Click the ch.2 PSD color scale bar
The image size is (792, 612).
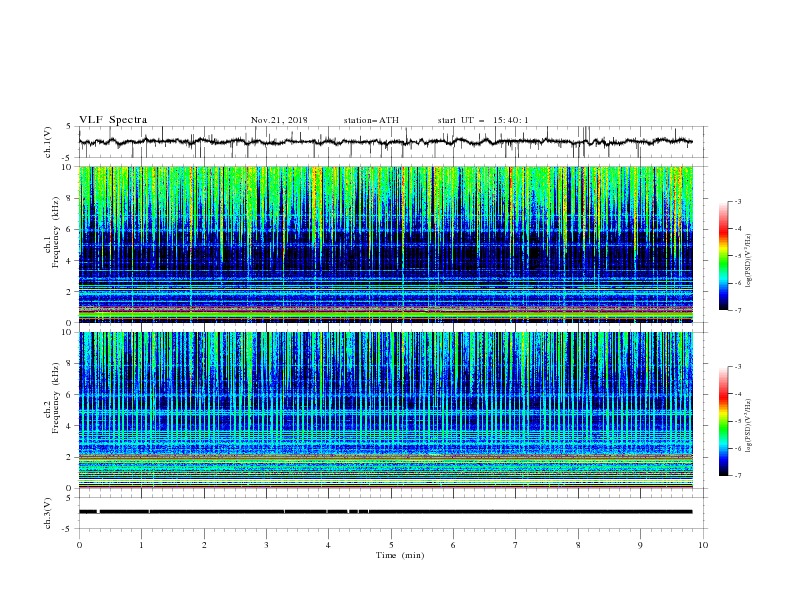[x=723, y=421]
